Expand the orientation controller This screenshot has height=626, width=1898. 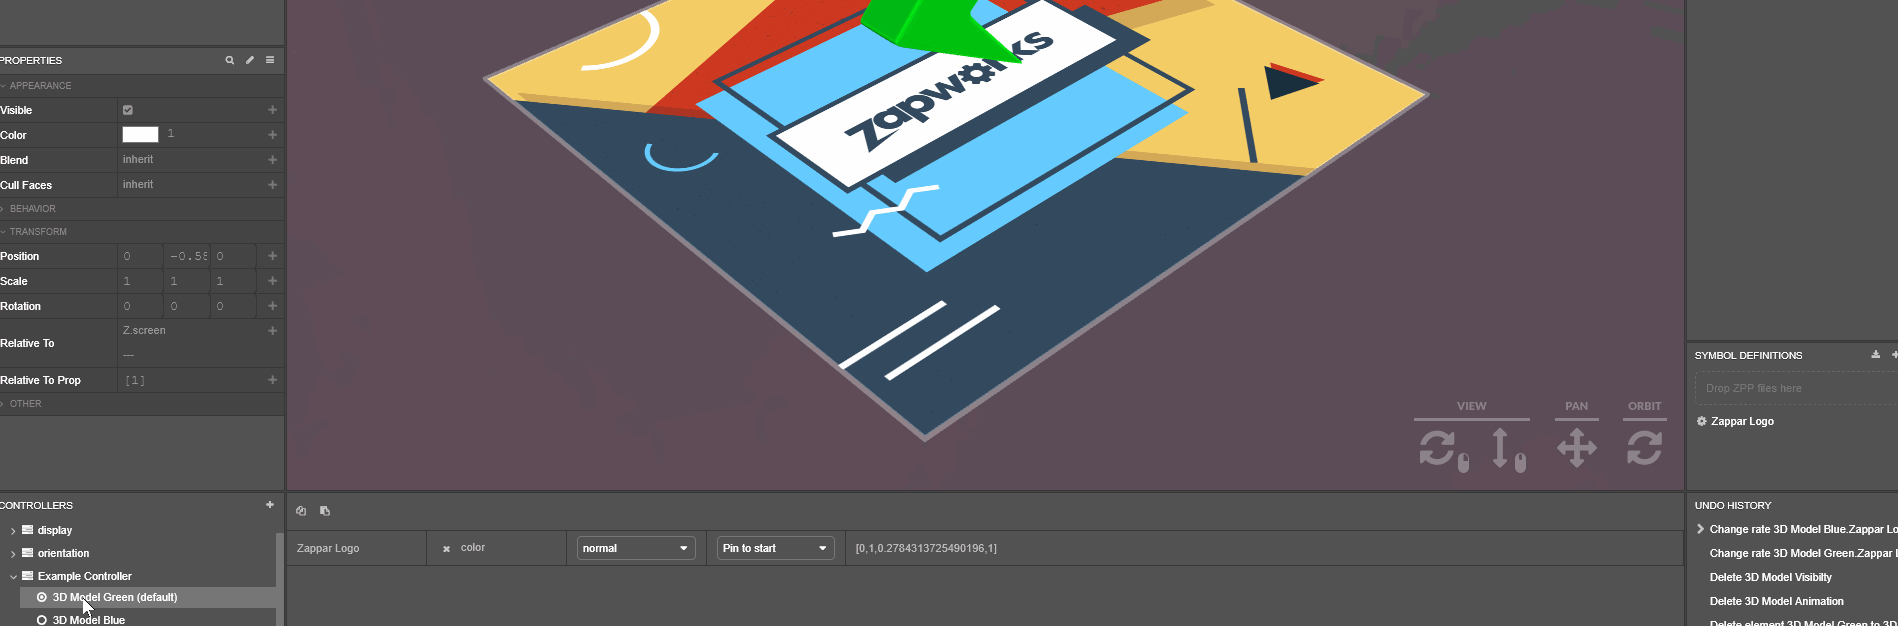[x=13, y=553]
